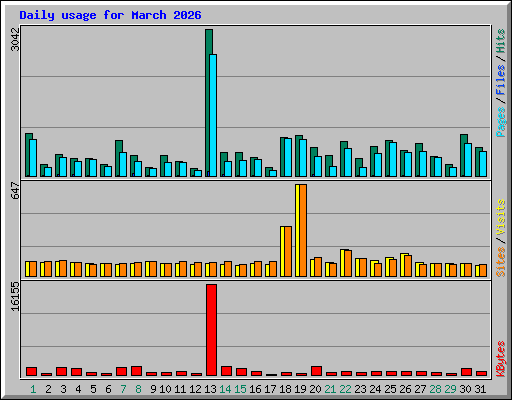The image size is (512, 400).
Task: Select the cyan pages bar for day 13
Action: pyautogui.click(x=213, y=115)
